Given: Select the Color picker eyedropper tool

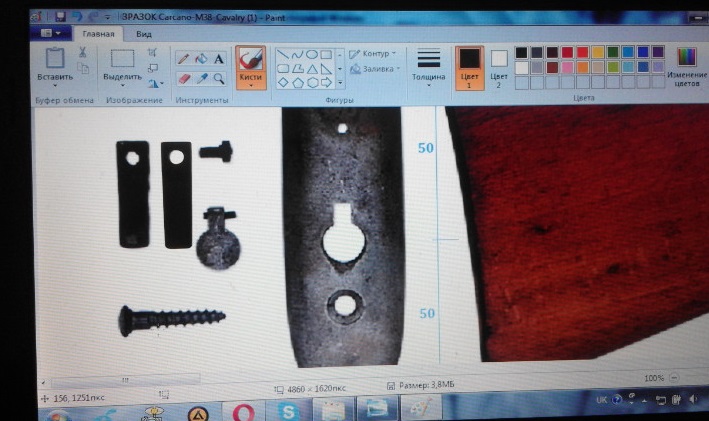Looking at the screenshot, I should point(202,79).
